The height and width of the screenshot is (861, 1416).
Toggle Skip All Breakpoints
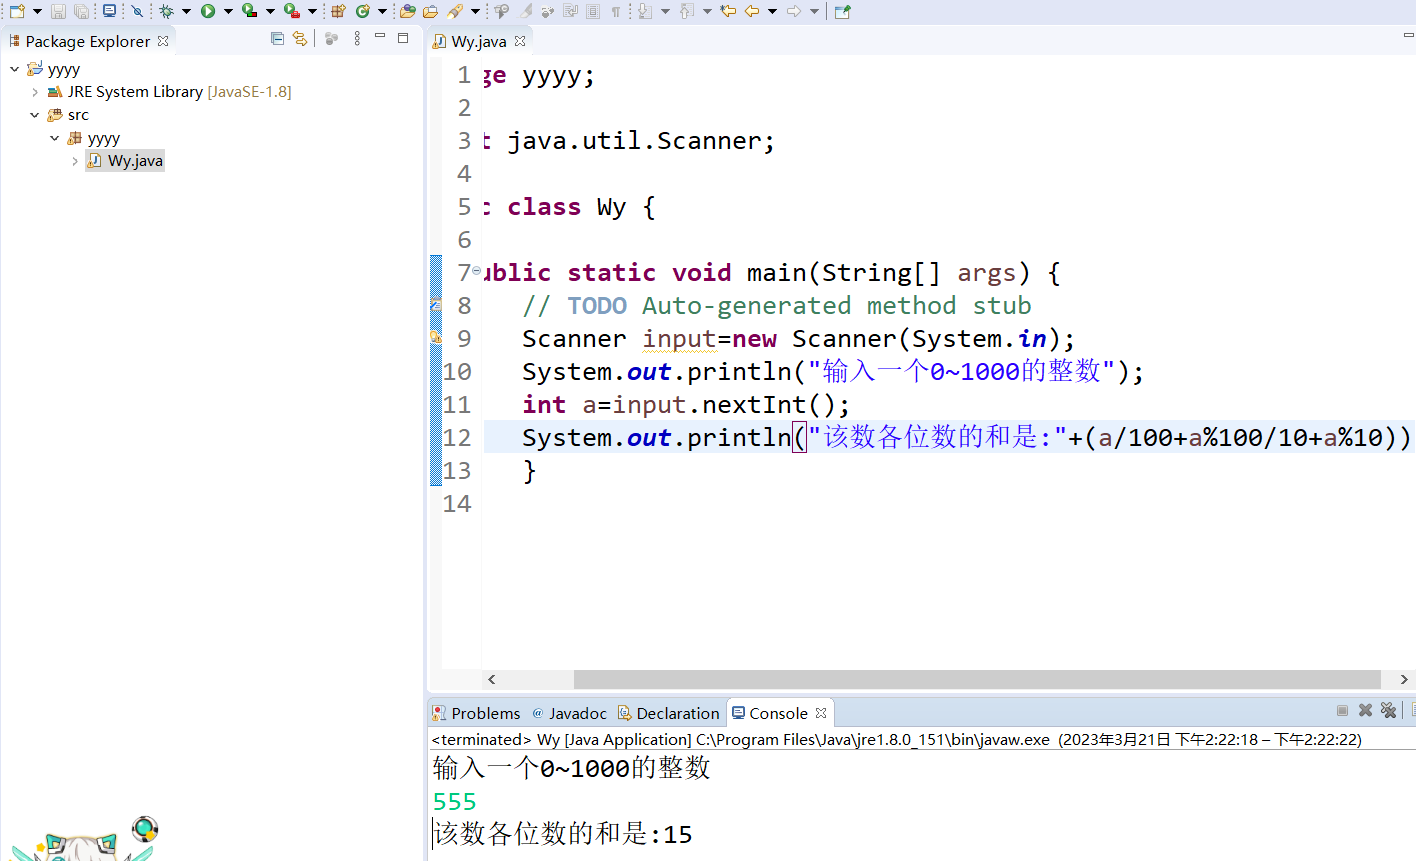point(137,11)
